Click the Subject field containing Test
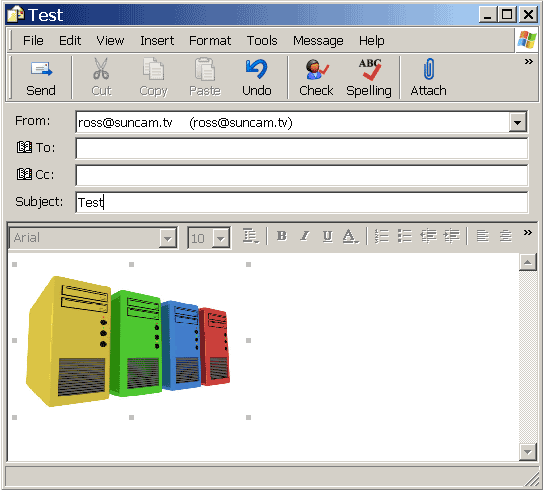543x490 pixels. click(x=302, y=202)
